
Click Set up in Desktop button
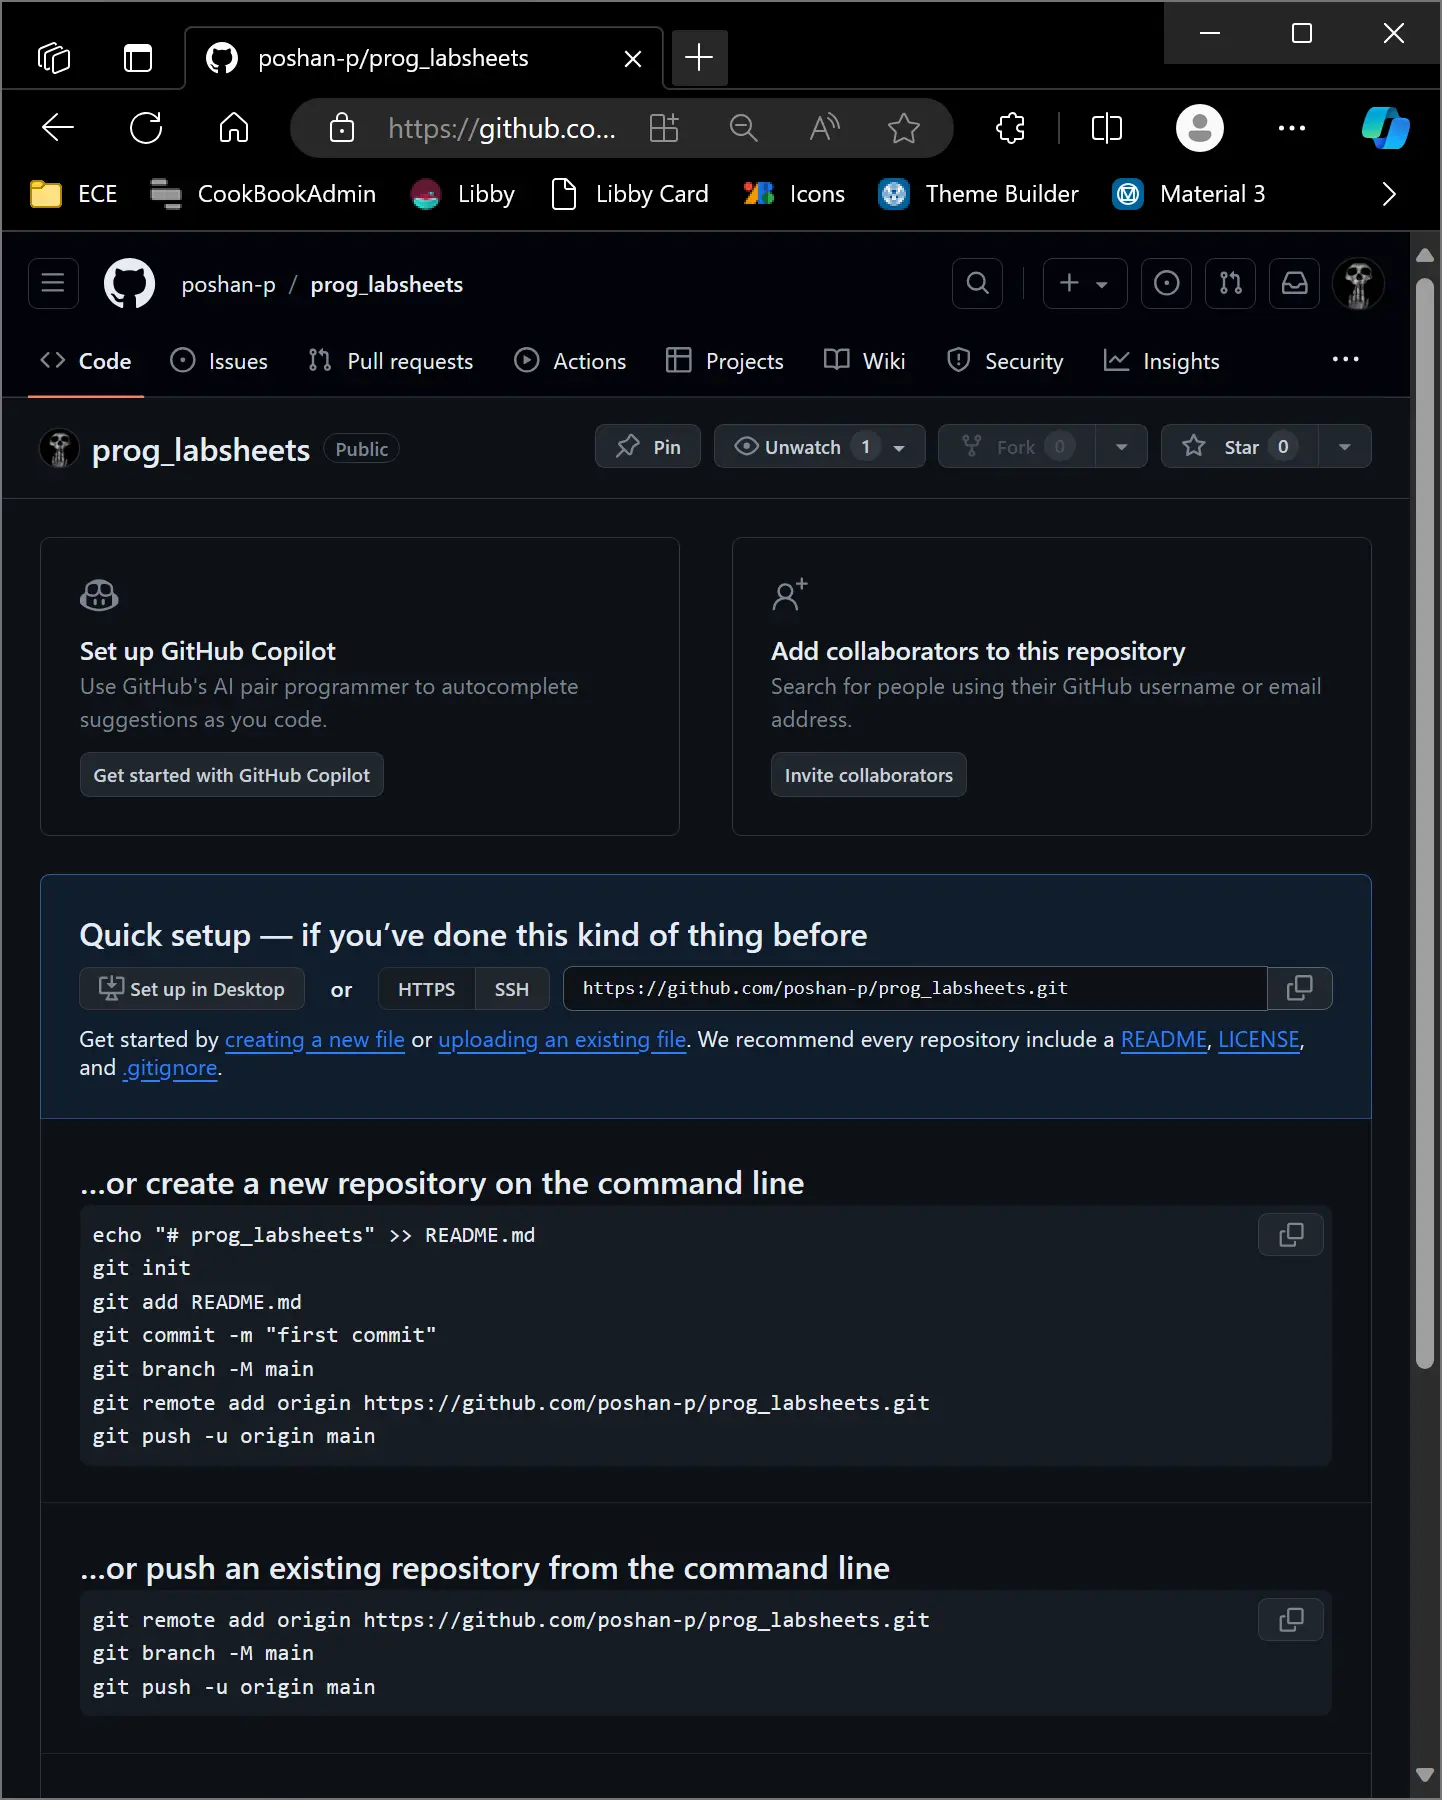tap(192, 989)
